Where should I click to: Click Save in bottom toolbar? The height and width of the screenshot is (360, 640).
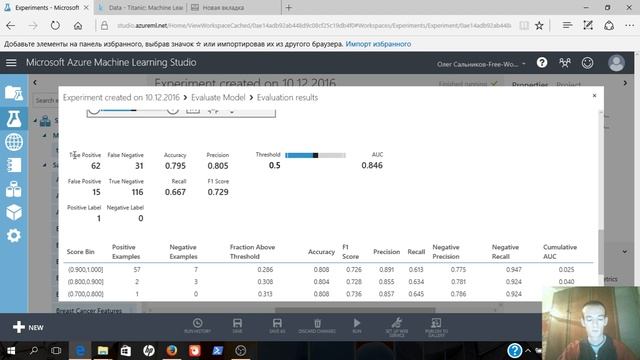click(x=237, y=326)
